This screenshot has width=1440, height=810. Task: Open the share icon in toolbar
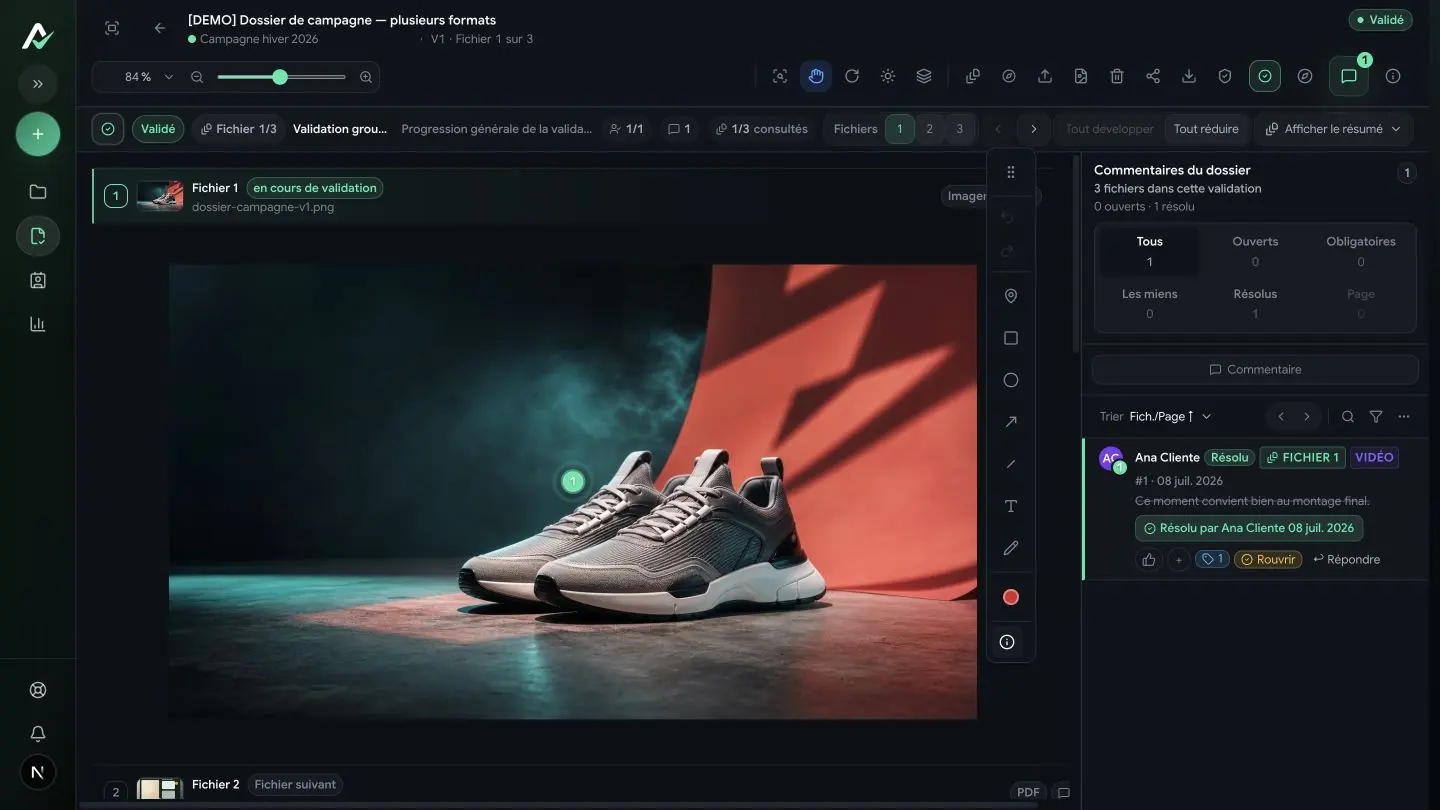click(x=1153, y=76)
